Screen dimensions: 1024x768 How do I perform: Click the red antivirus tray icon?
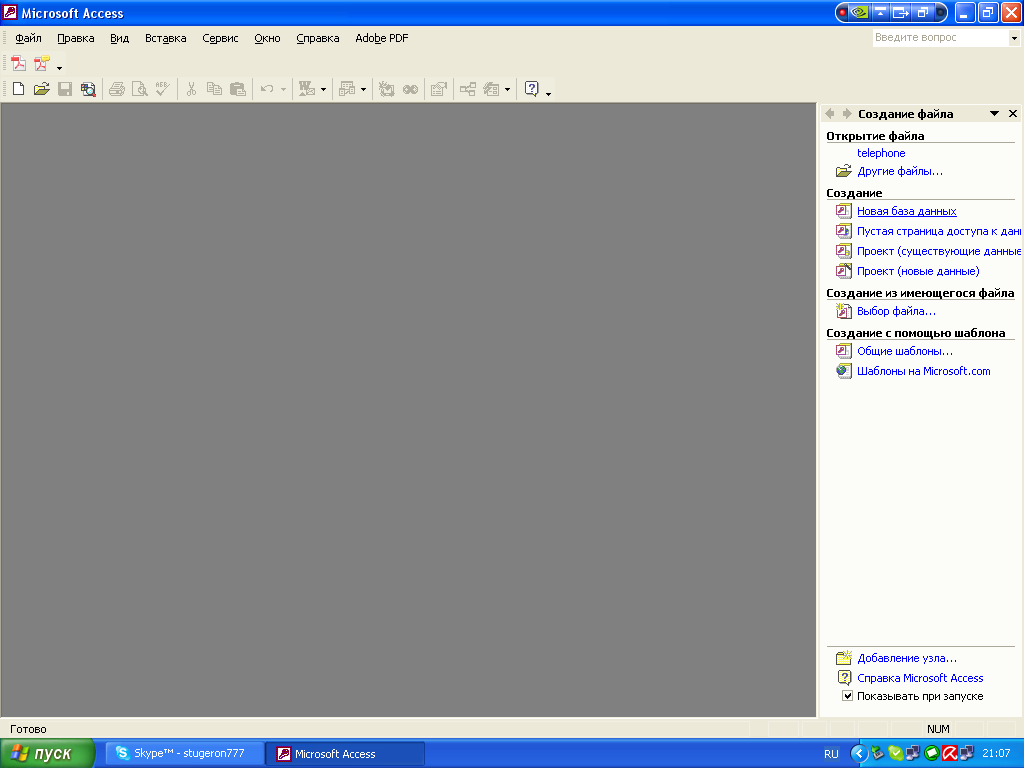pos(950,753)
